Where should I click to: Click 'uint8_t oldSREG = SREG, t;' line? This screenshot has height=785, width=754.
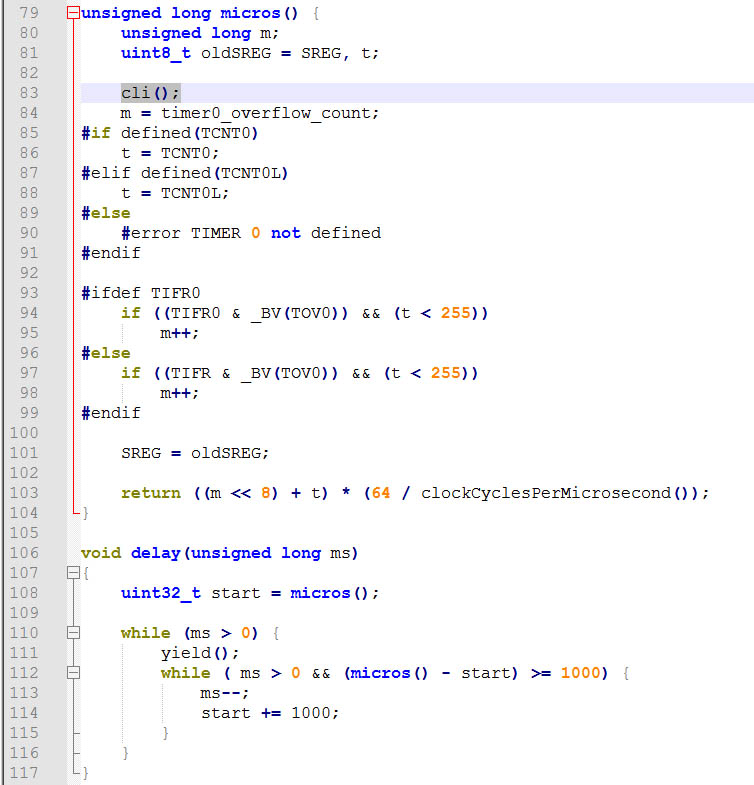click(250, 53)
